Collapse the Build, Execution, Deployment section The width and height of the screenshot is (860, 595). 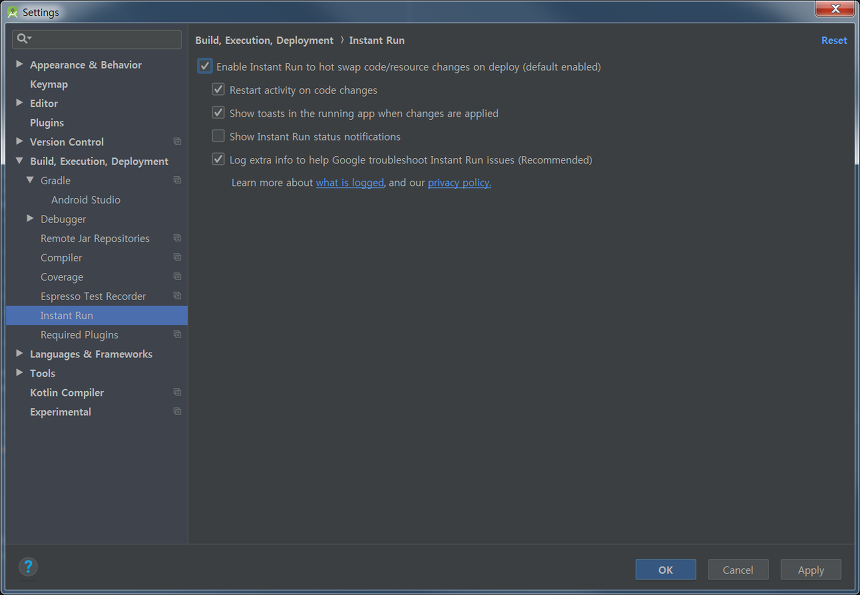[19, 161]
